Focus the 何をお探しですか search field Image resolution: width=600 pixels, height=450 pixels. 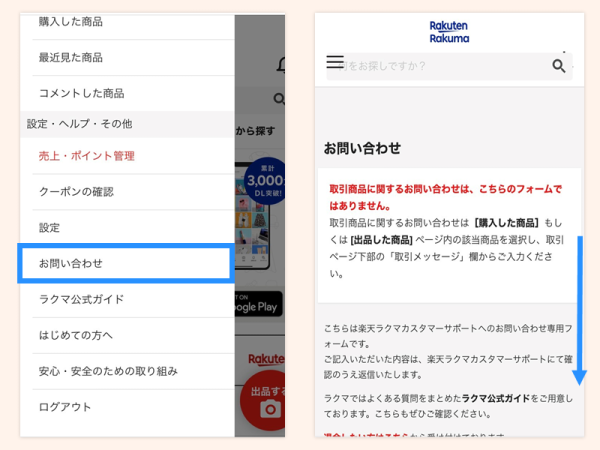(x=449, y=66)
